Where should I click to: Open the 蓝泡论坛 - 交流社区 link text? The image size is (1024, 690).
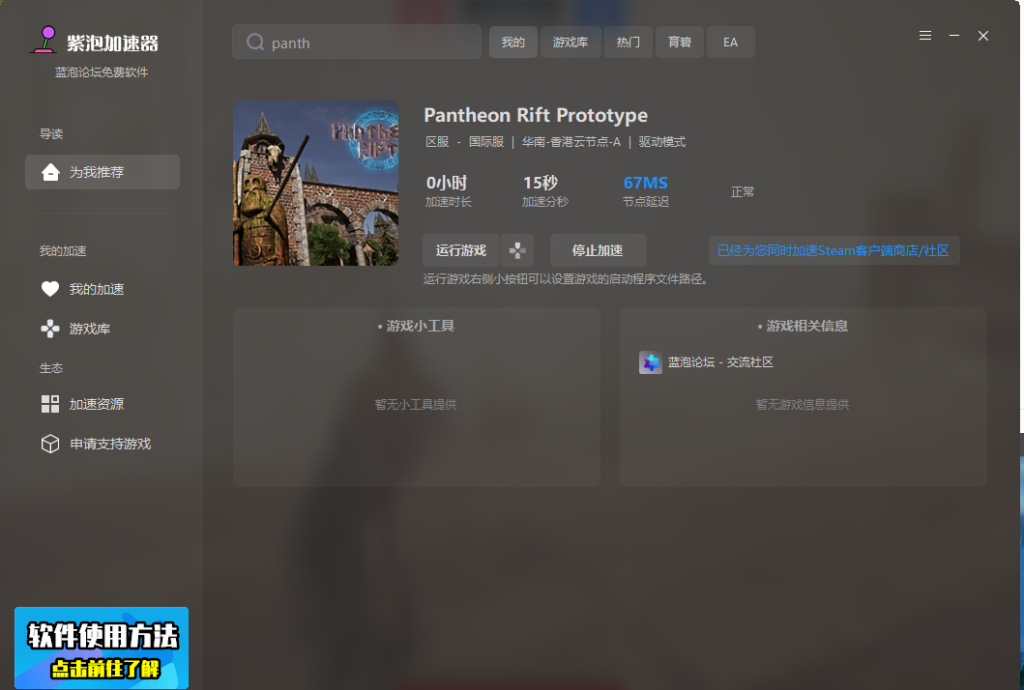point(720,362)
